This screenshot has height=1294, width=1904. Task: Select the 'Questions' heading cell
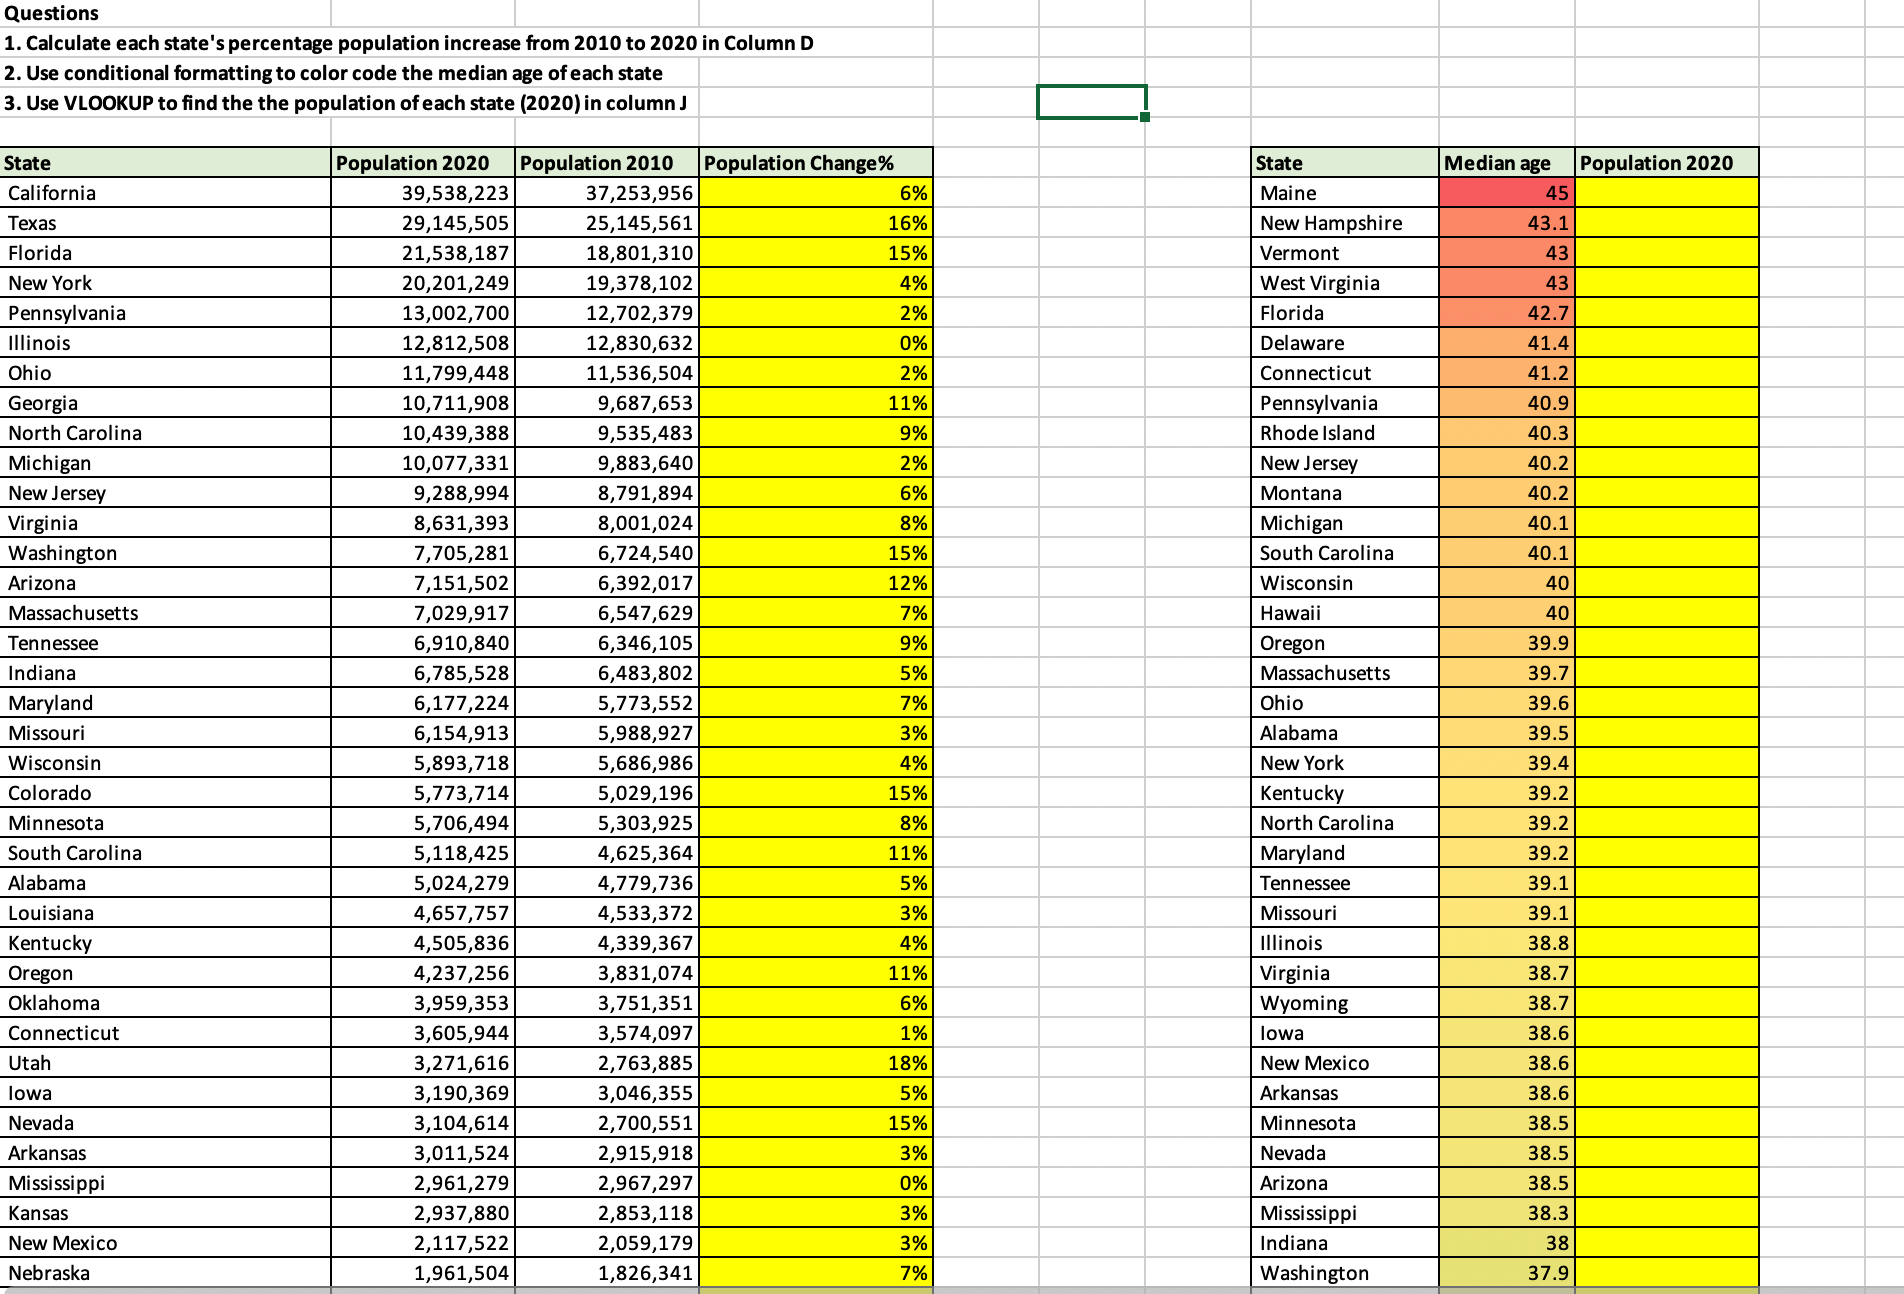click(x=165, y=13)
